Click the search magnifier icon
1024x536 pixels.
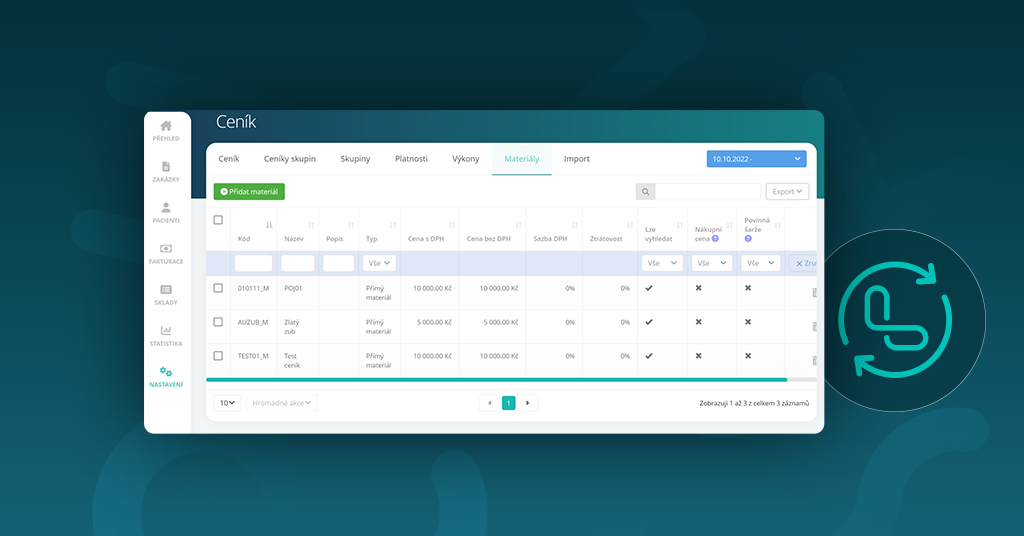[645, 192]
